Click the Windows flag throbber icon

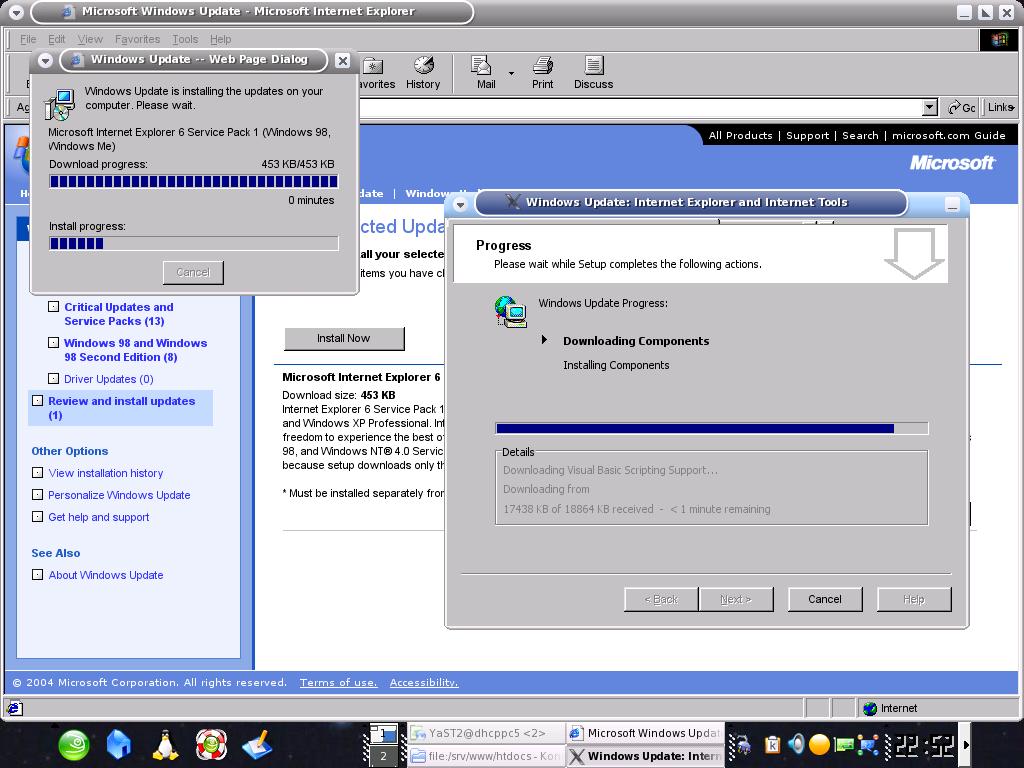[x=999, y=39]
